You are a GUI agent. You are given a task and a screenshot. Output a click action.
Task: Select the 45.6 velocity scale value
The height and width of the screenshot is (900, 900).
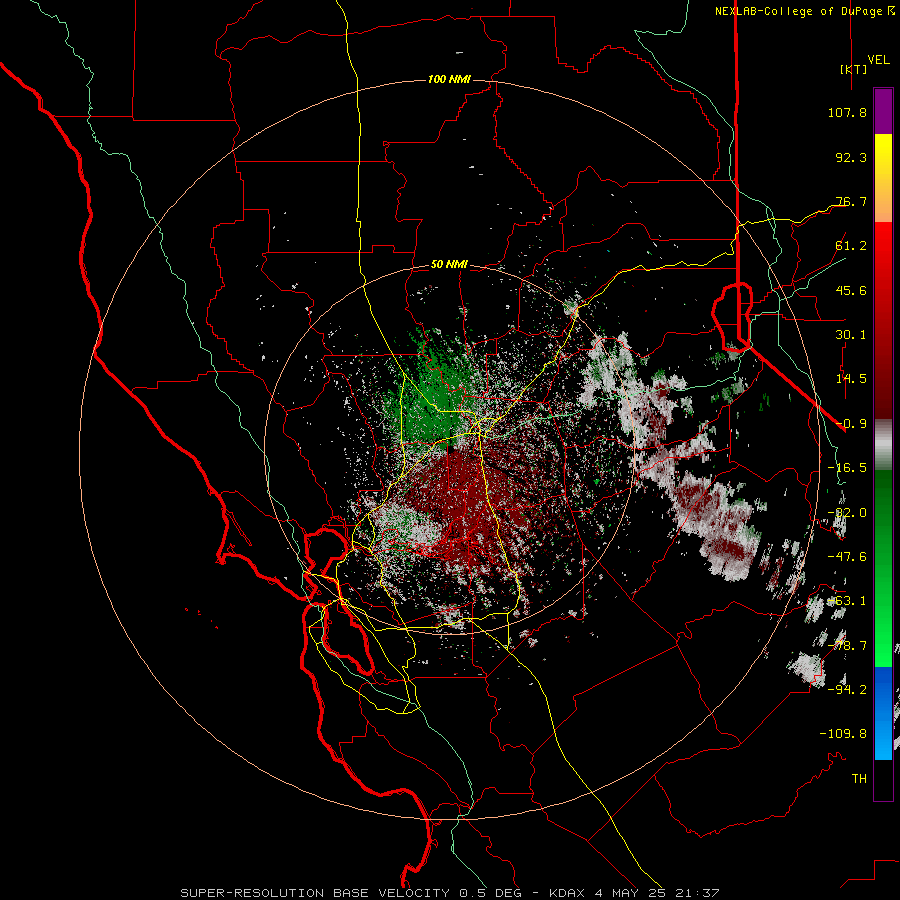click(851, 290)
